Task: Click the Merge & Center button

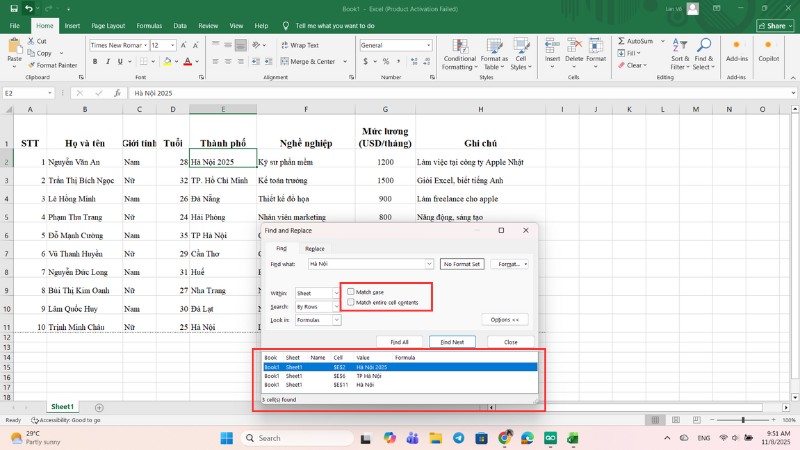Action: point(312,62)
